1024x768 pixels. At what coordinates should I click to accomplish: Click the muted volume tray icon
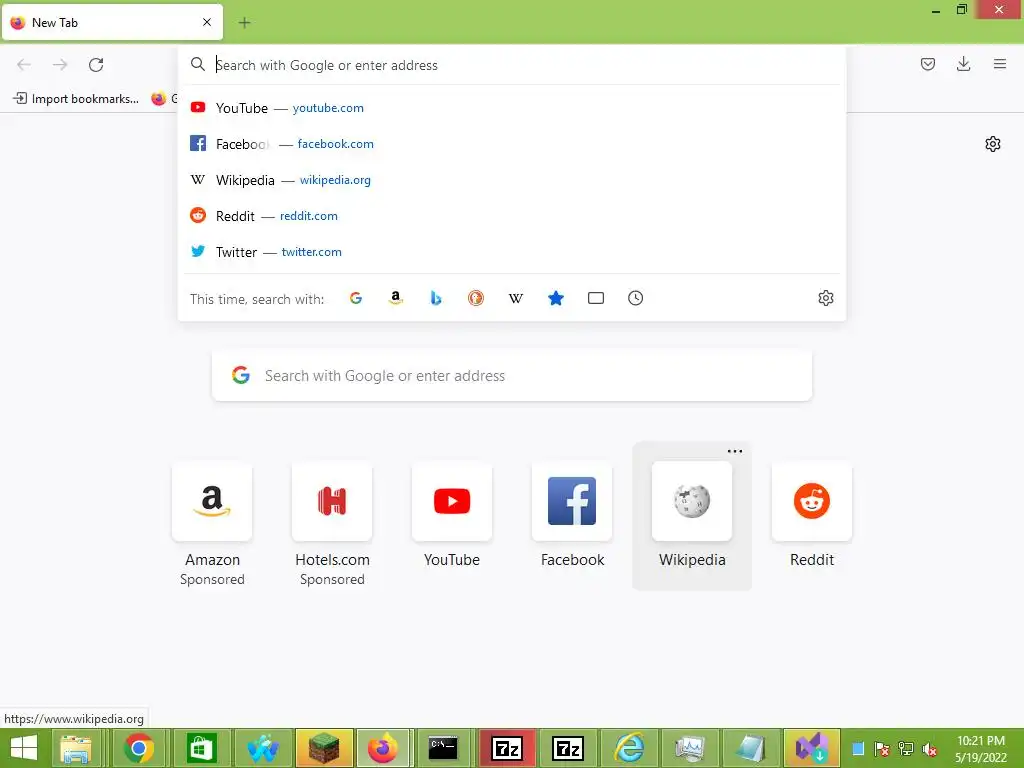[930, 750]
